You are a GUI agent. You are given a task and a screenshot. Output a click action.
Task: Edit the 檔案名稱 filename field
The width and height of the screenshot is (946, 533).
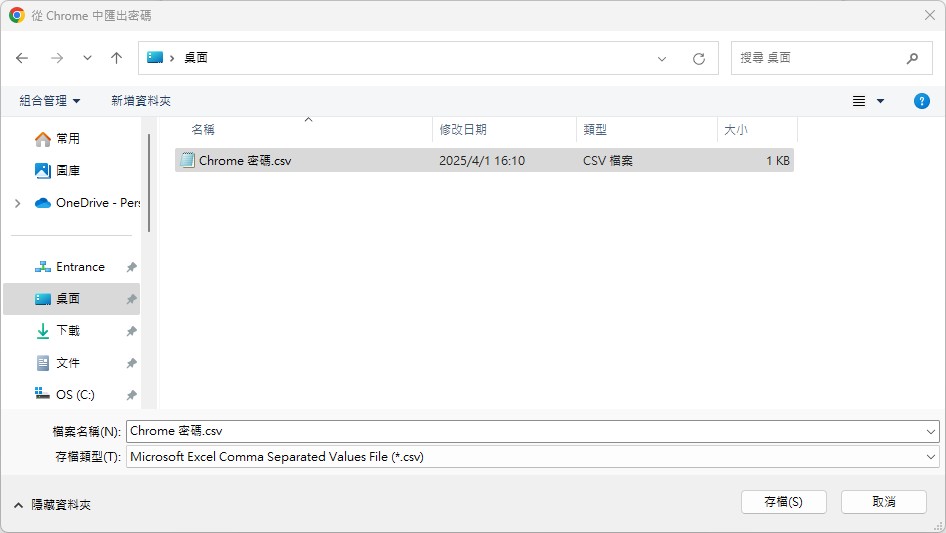pyautogui.click(x=525, y=431)
